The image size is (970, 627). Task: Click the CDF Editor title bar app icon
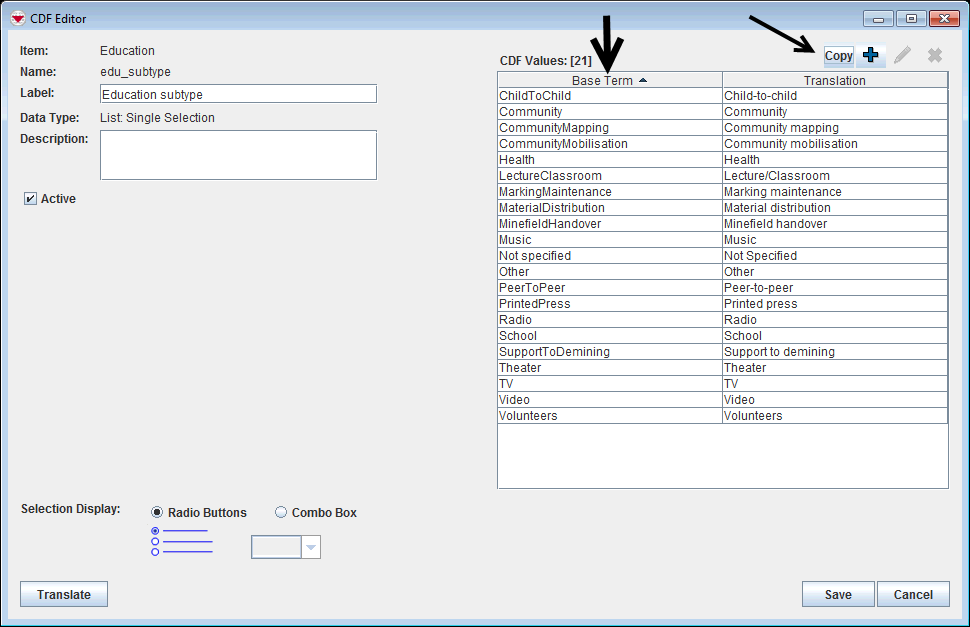pyautogui.click(x=18, y=18)
